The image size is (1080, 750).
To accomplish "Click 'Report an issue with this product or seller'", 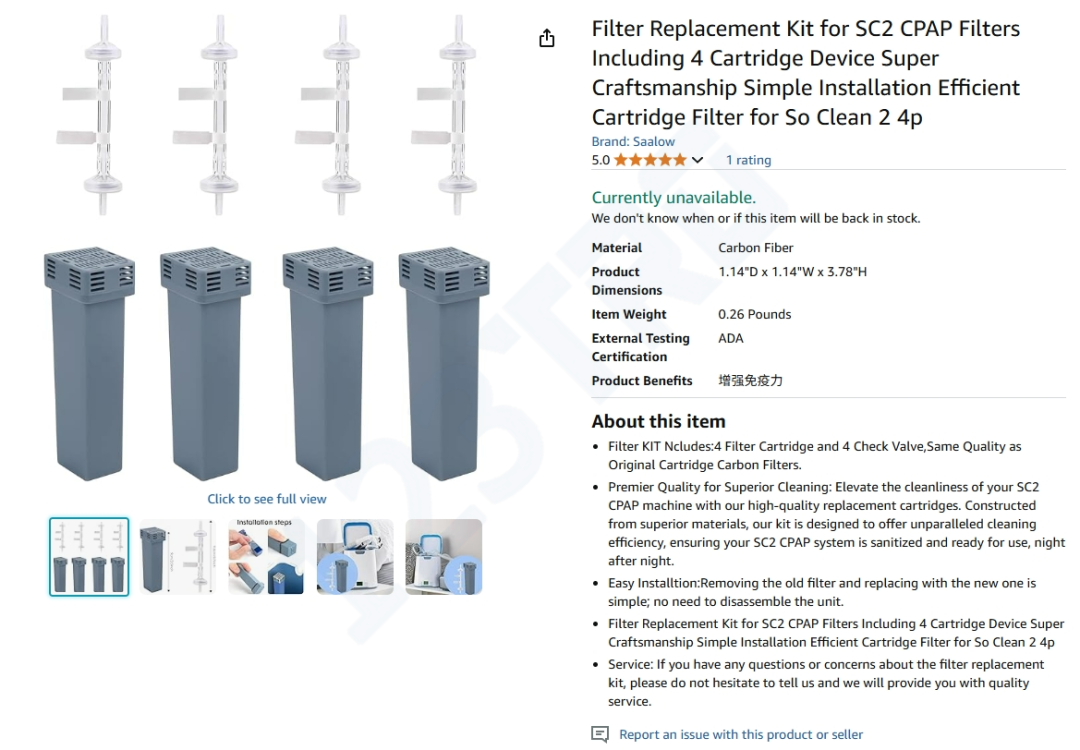I will (x=740, y=734).
